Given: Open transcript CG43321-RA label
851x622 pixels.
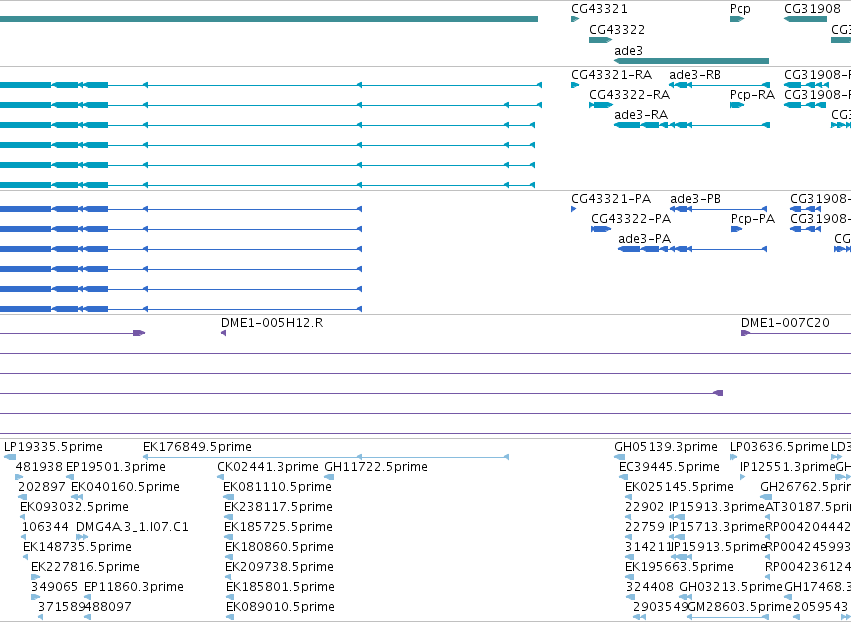Looking at the screenshot, I should 612,75.
